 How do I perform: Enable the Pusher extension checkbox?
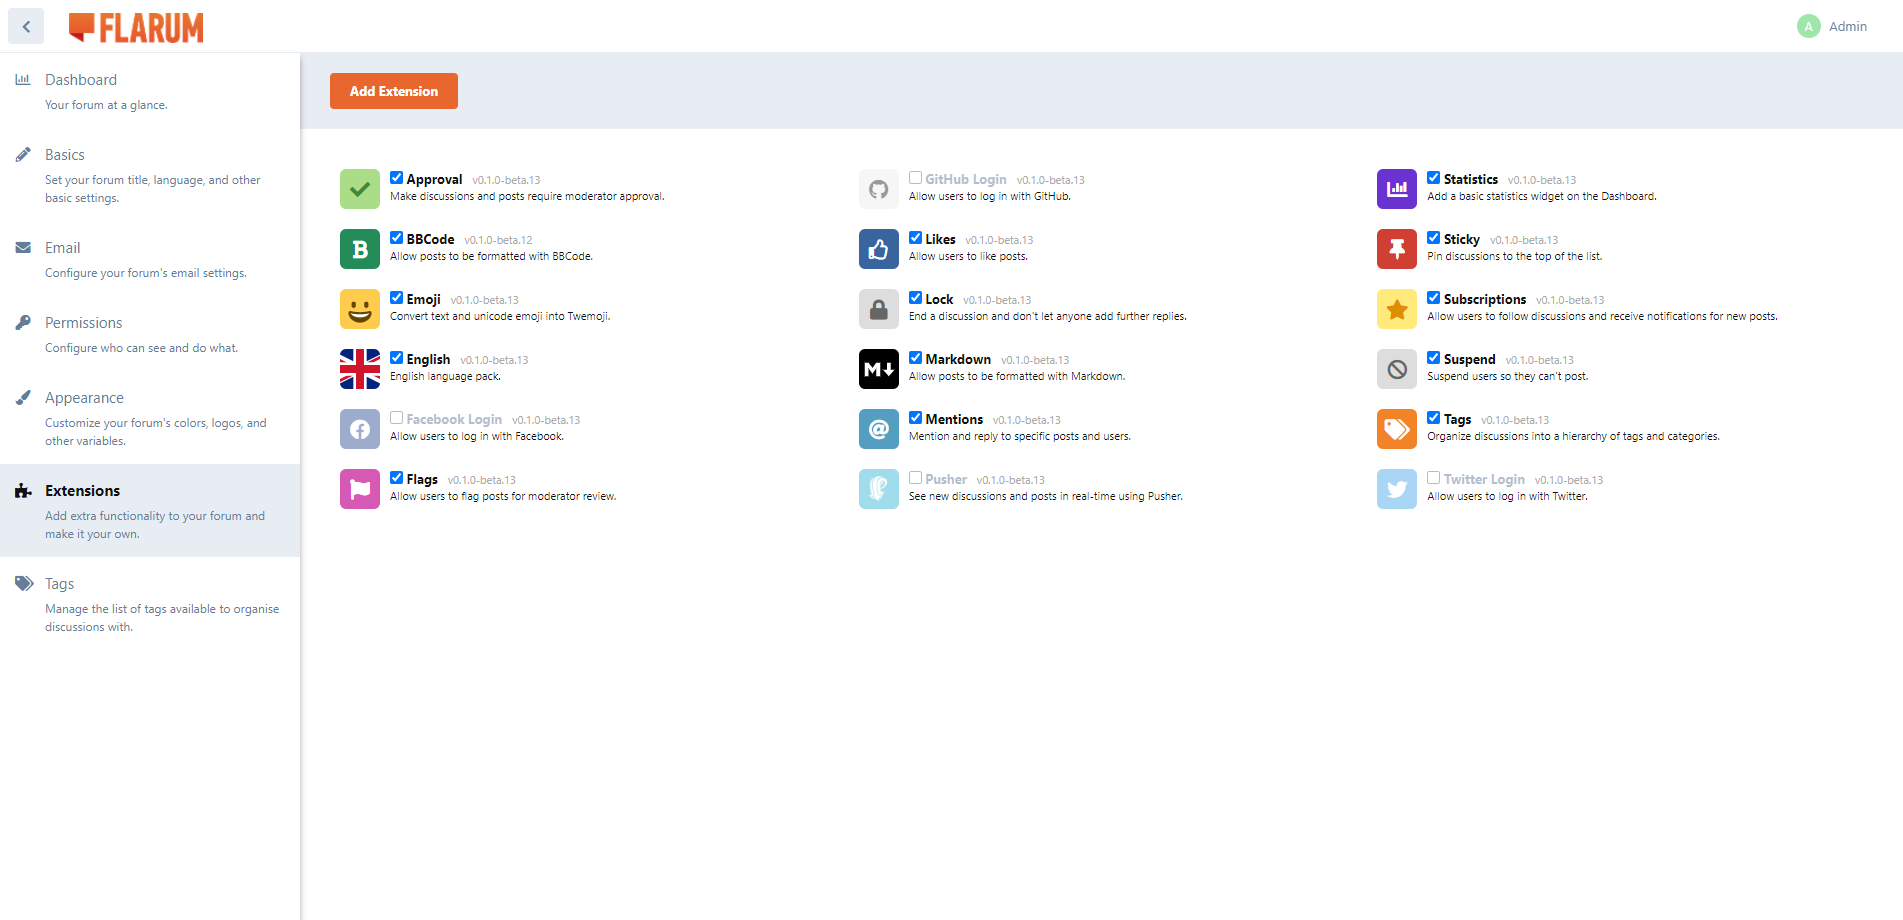pos(915,478)
